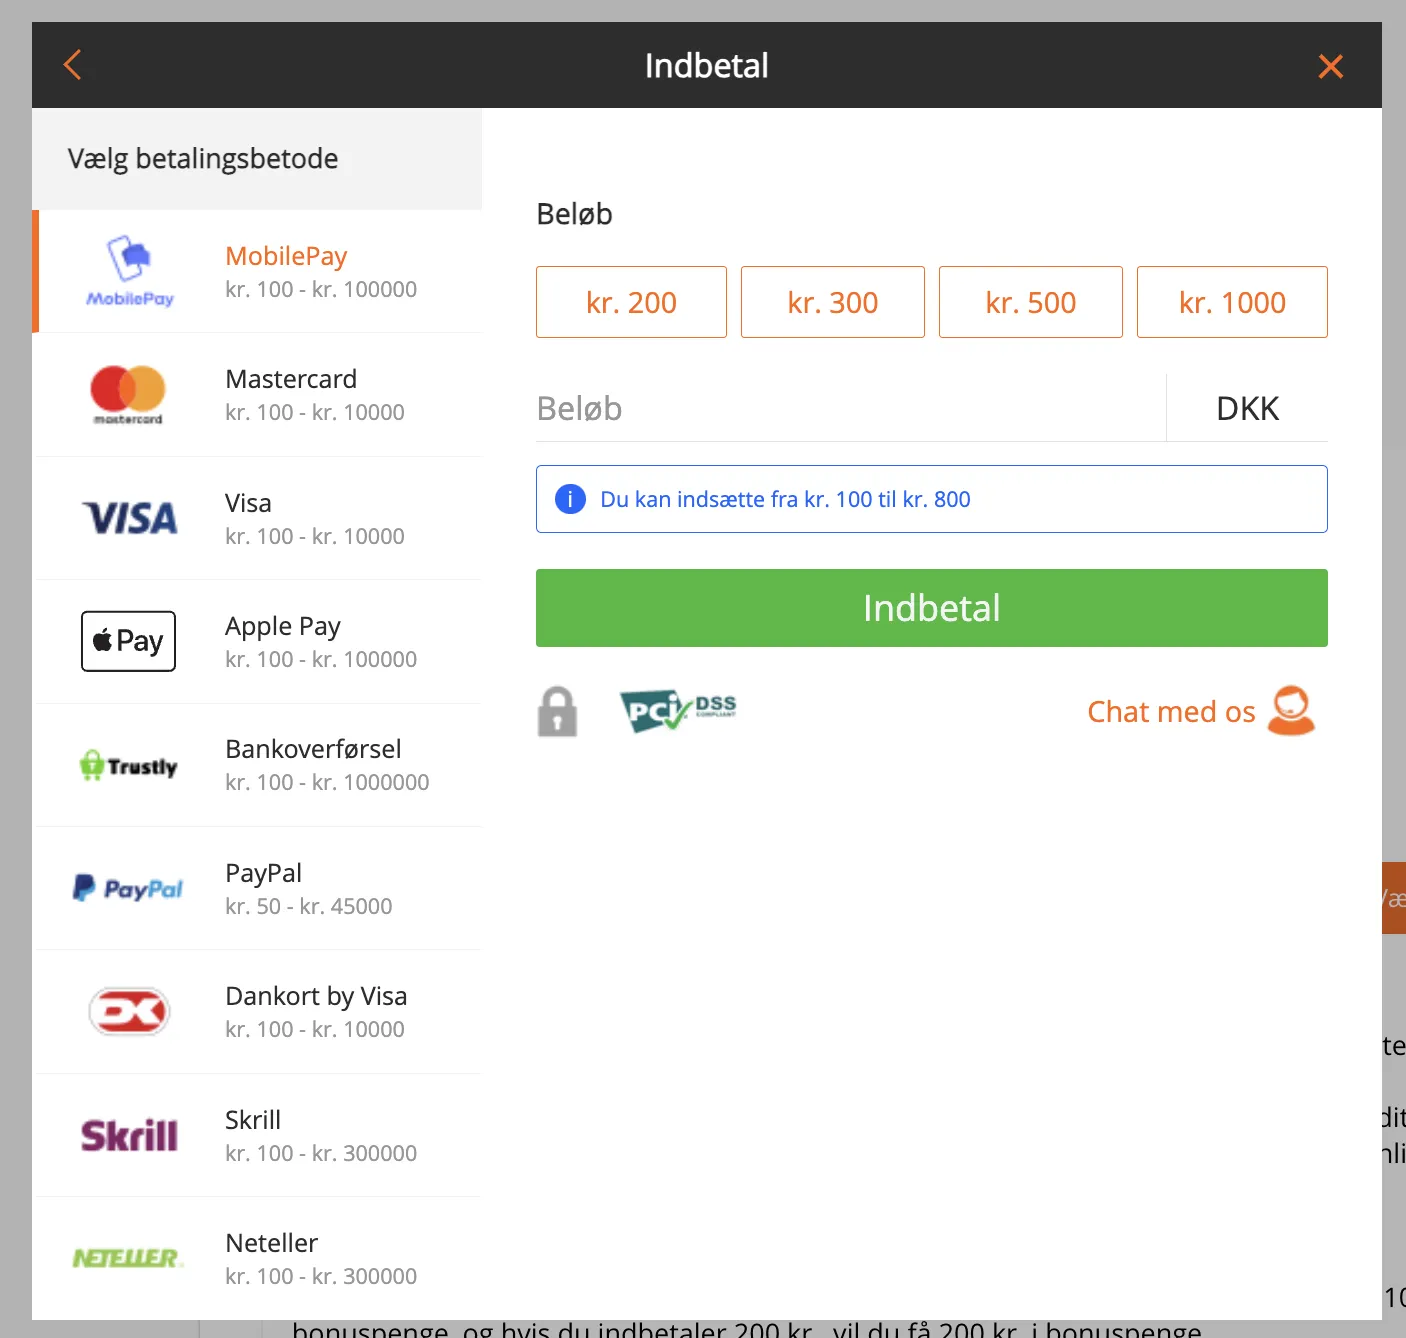Pick the kr. 300 preset amount
This screenshot has width=1406, height=1338.
click(832, 302)
